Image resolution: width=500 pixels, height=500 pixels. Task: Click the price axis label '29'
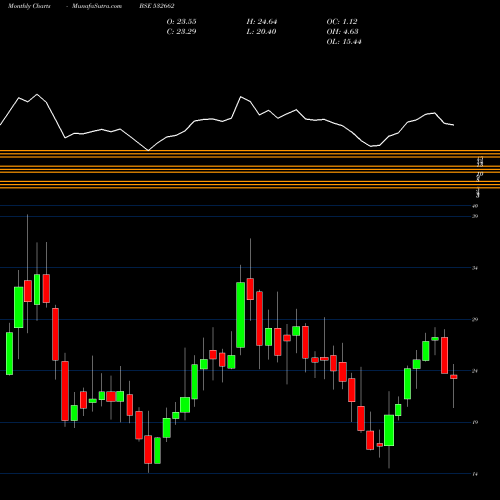(475, 319)
